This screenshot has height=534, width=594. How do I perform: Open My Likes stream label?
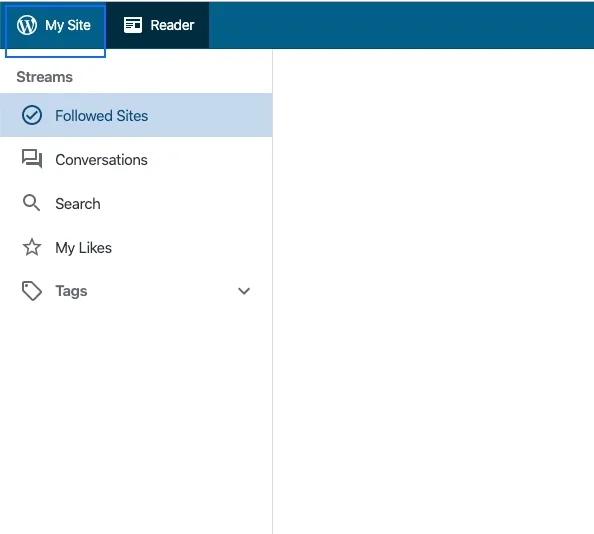pyautogui.click(x=83, y=248)
